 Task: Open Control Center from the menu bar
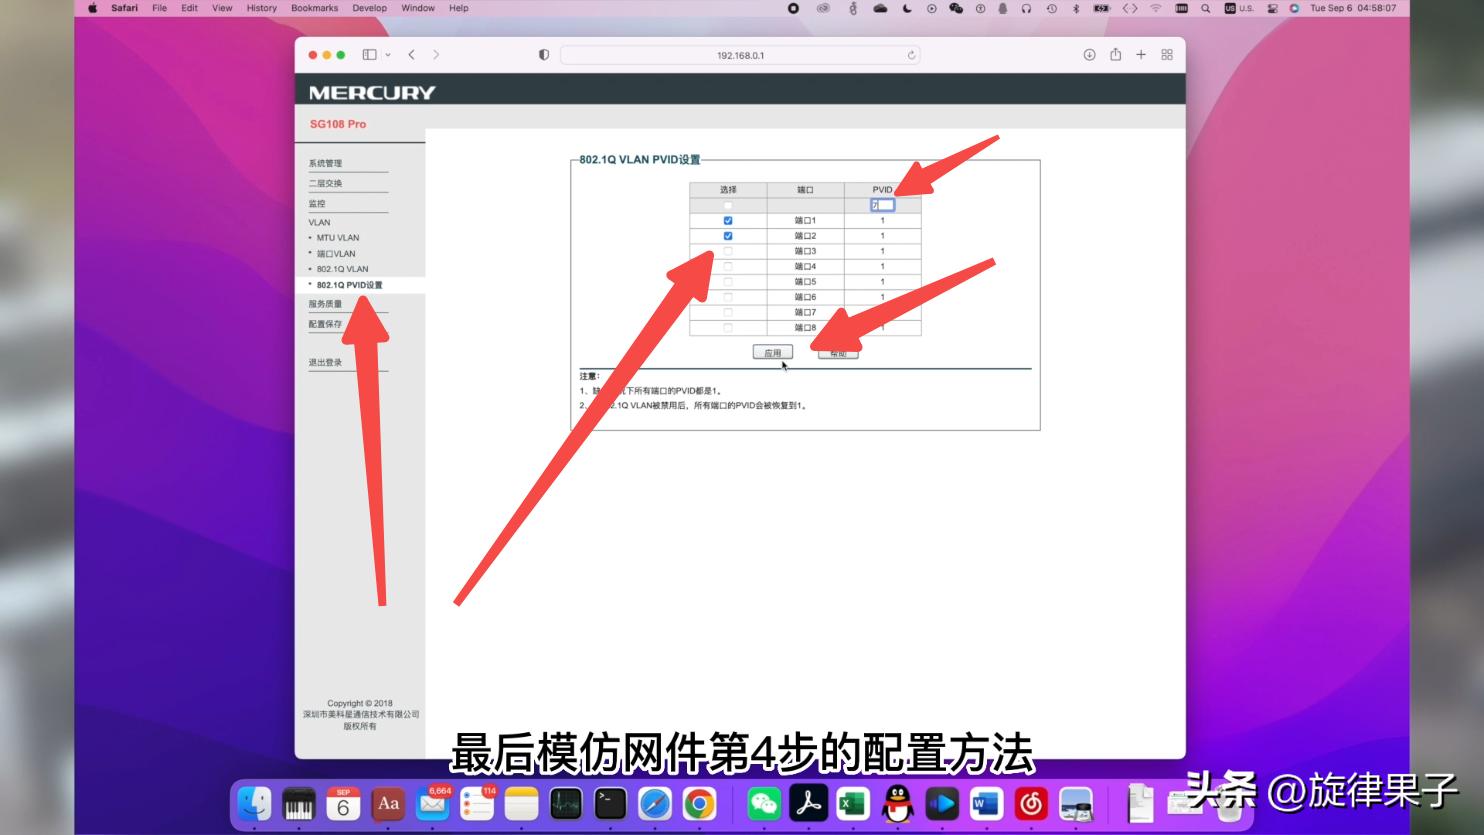pos(1182,8)
